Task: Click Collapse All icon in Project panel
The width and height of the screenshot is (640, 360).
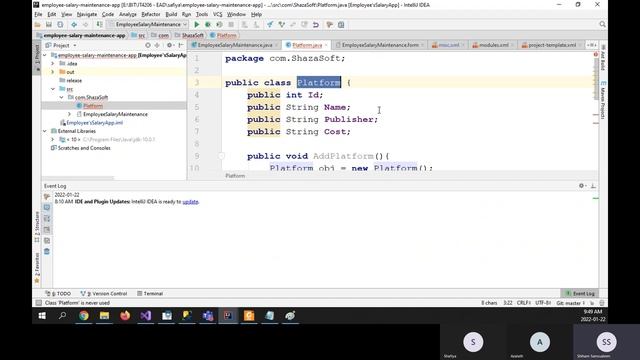Action: (157, 45)
